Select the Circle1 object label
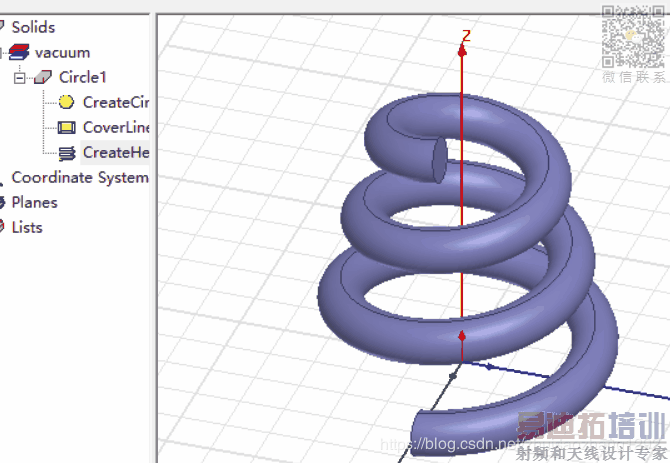 coord(82,77)
